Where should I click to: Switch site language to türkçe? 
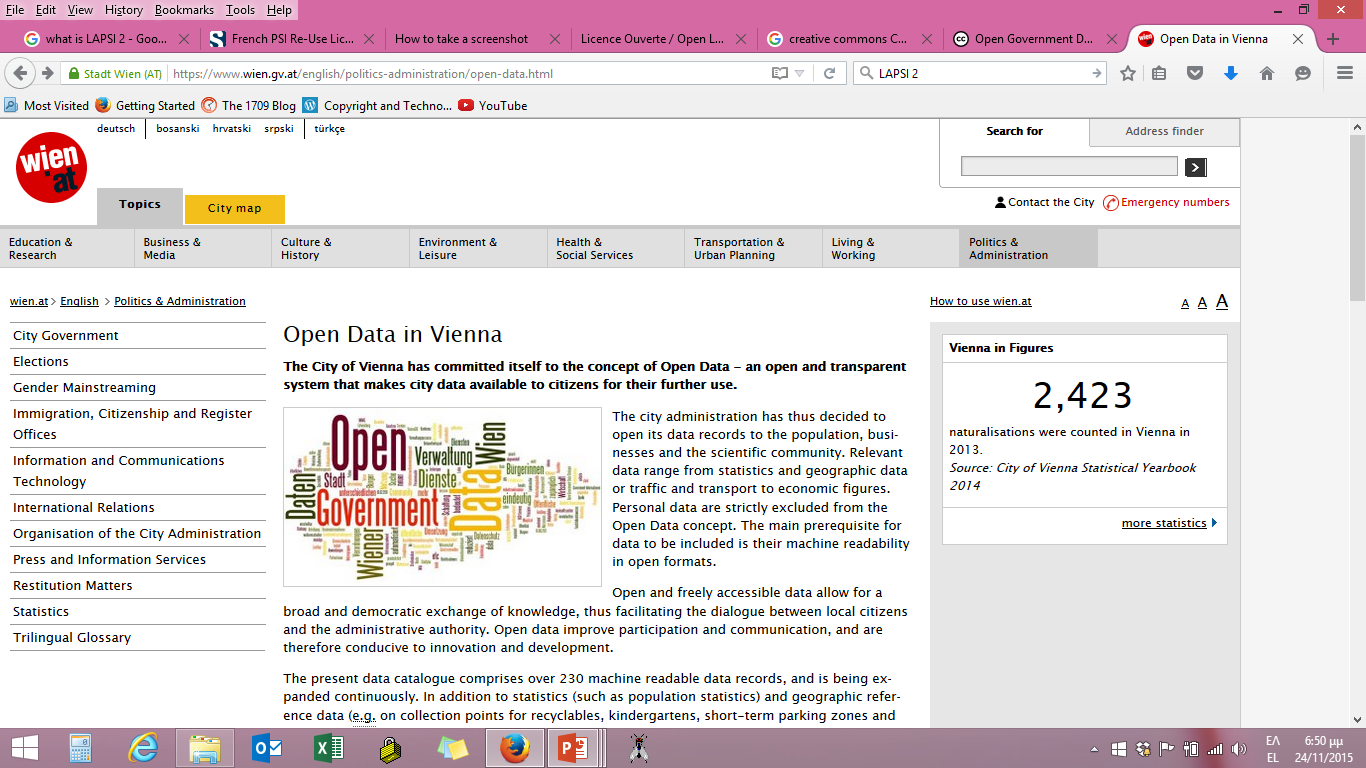(x=329, y=129)
